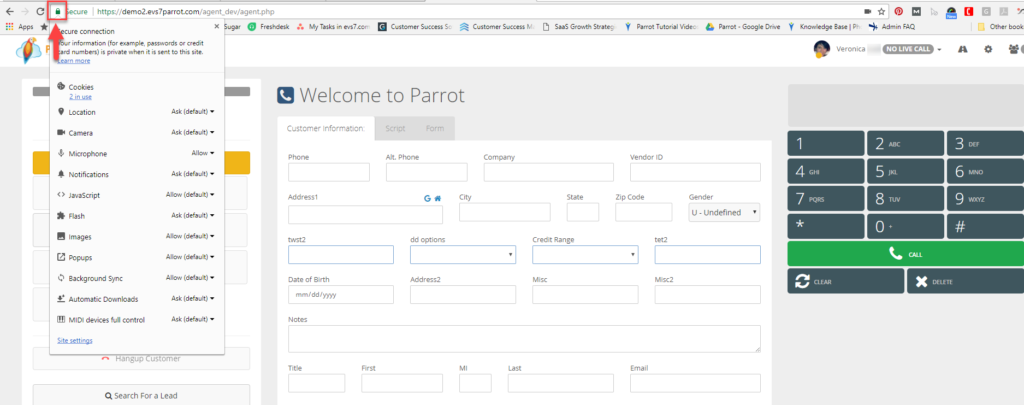Dial 1 on the keypad
Viewport: 1024px width, 405px height.
tap(825, 144)
